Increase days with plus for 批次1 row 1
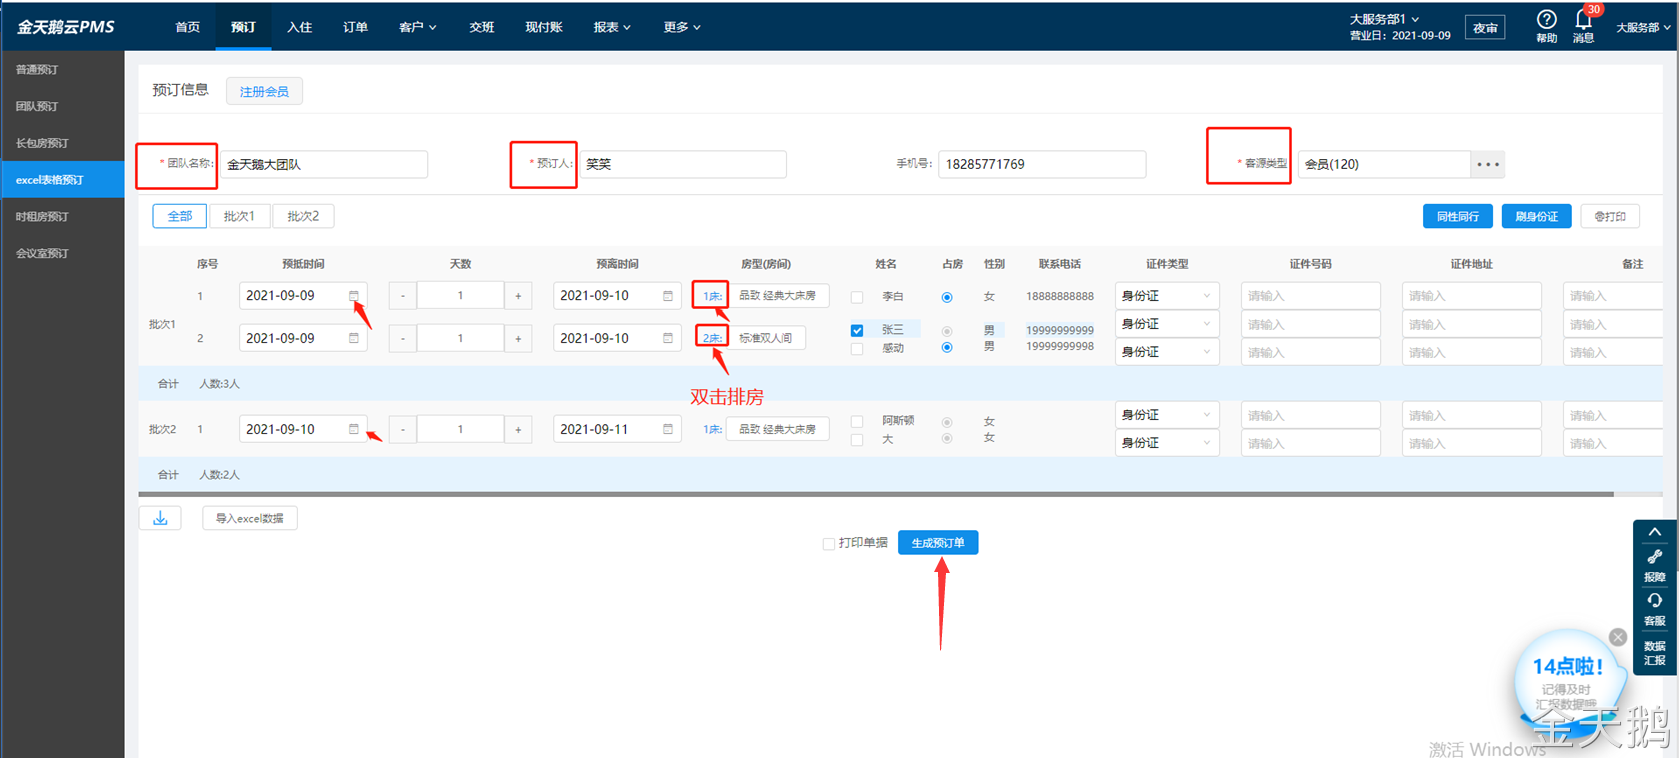Image resolution: width=1679 pixels, height=758 pixels. (518, 296)
